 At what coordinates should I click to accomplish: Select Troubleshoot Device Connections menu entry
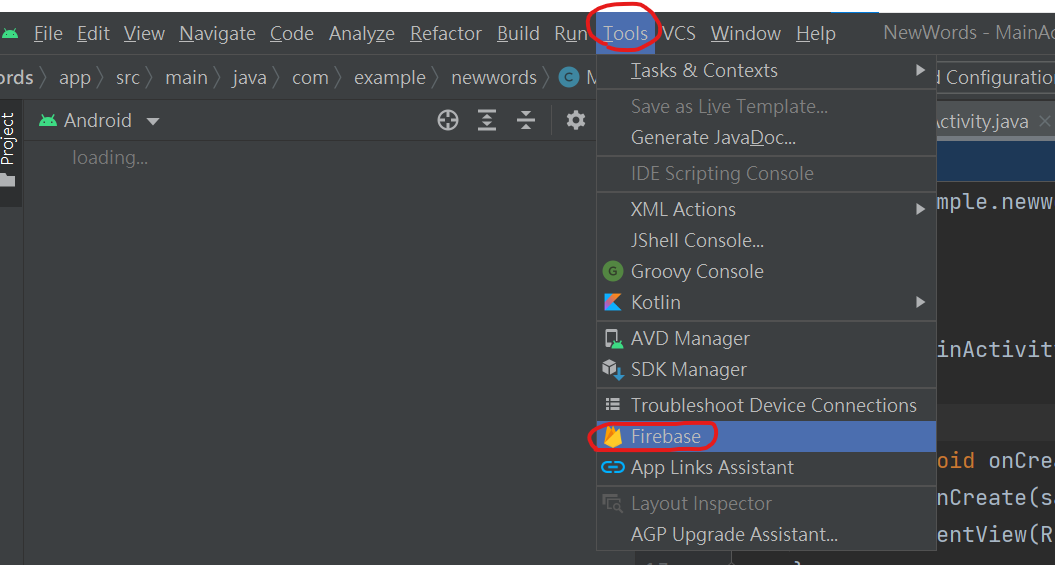766,406
